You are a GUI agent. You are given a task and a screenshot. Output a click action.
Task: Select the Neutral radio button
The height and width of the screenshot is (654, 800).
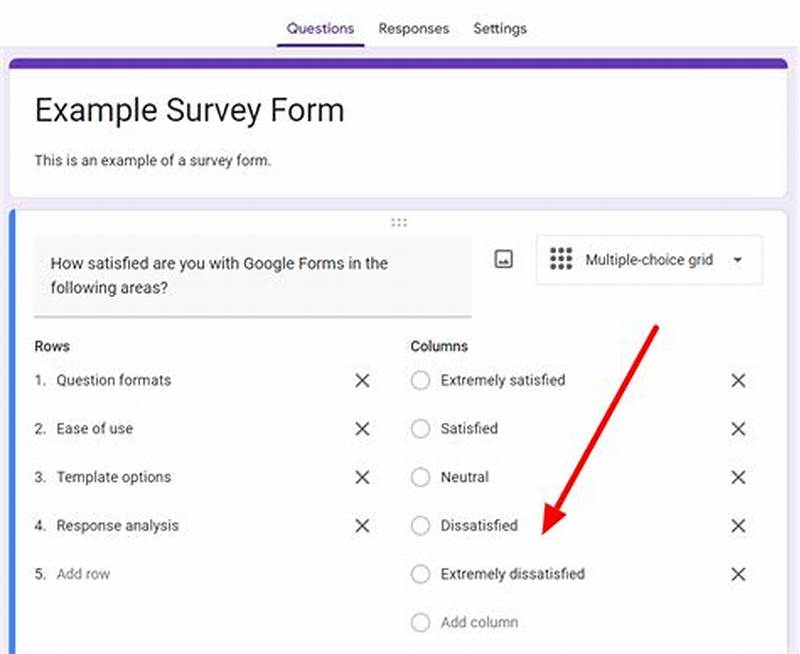[x=420, y=477]
